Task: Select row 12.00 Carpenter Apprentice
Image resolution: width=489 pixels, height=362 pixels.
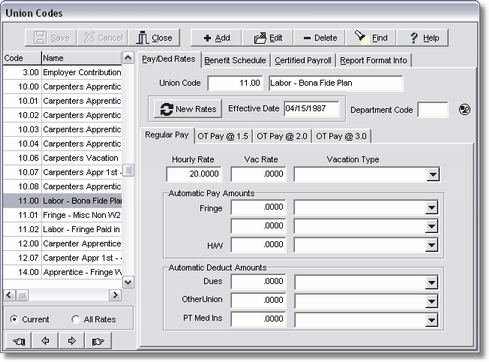Action: pyautogui.click(x=62, y=244)
